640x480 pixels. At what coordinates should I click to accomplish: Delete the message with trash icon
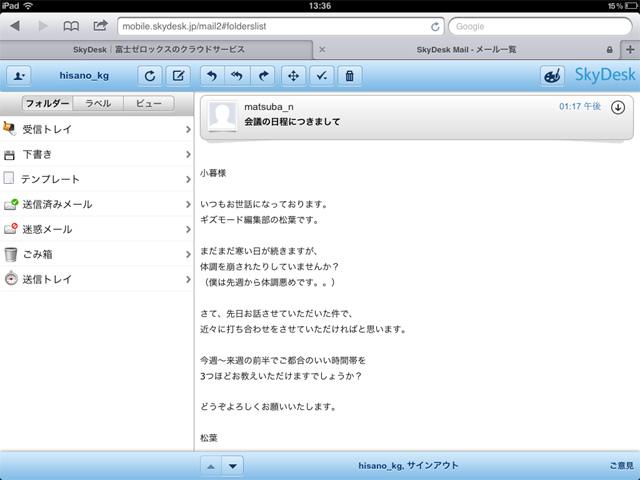349,75
